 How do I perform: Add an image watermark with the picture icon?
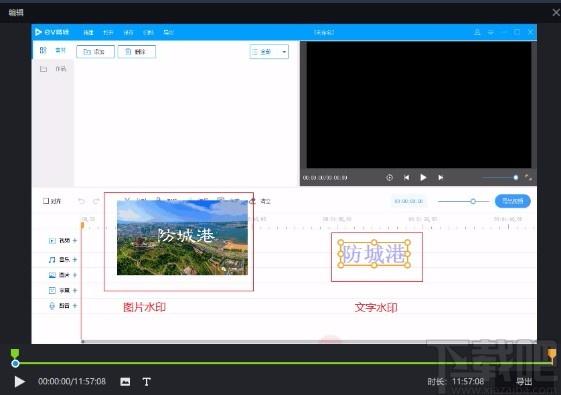pyautogui.click(x=125, y=382)
